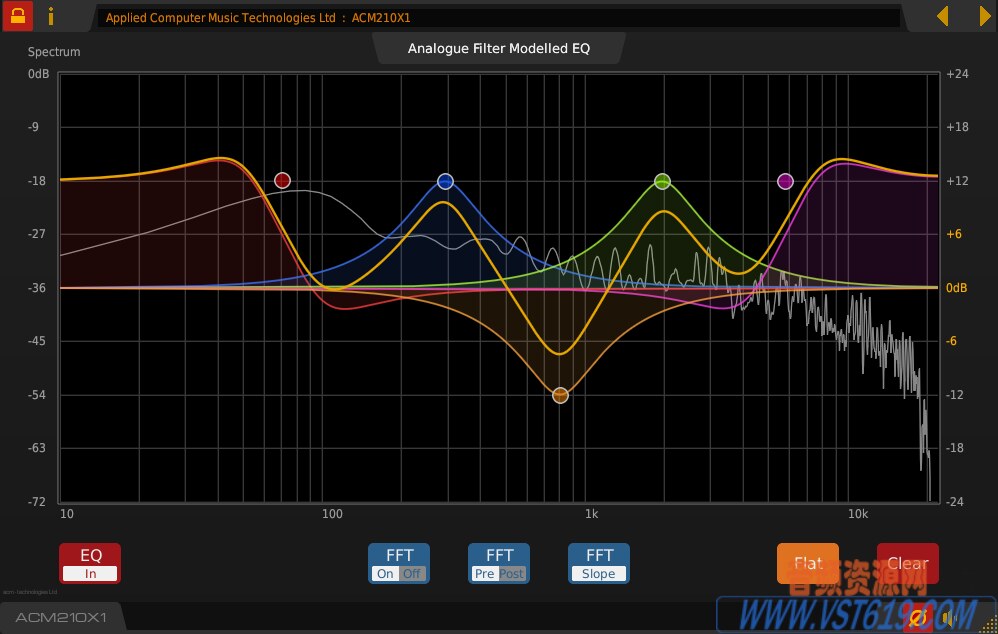
Task: Toggle the bypass Ø icon at bottom right
Action: point(917,617)
